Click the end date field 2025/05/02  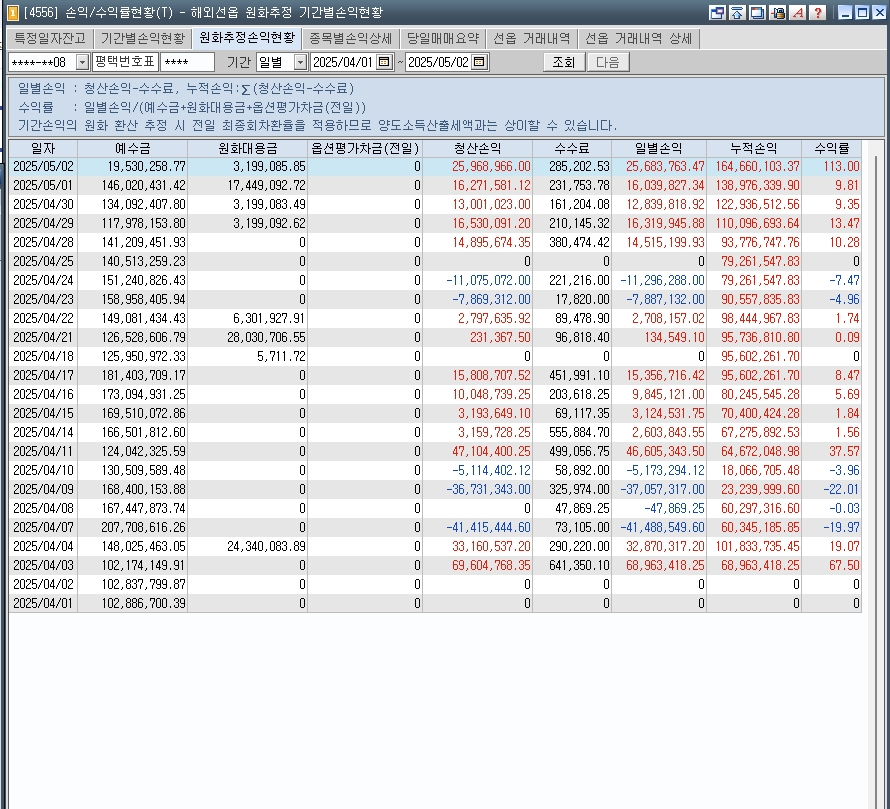[438, 62]
